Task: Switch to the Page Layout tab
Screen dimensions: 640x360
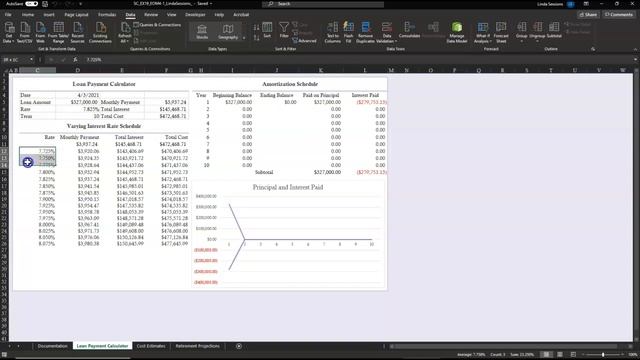Action: pyautogui.click(x=76, y=15)
